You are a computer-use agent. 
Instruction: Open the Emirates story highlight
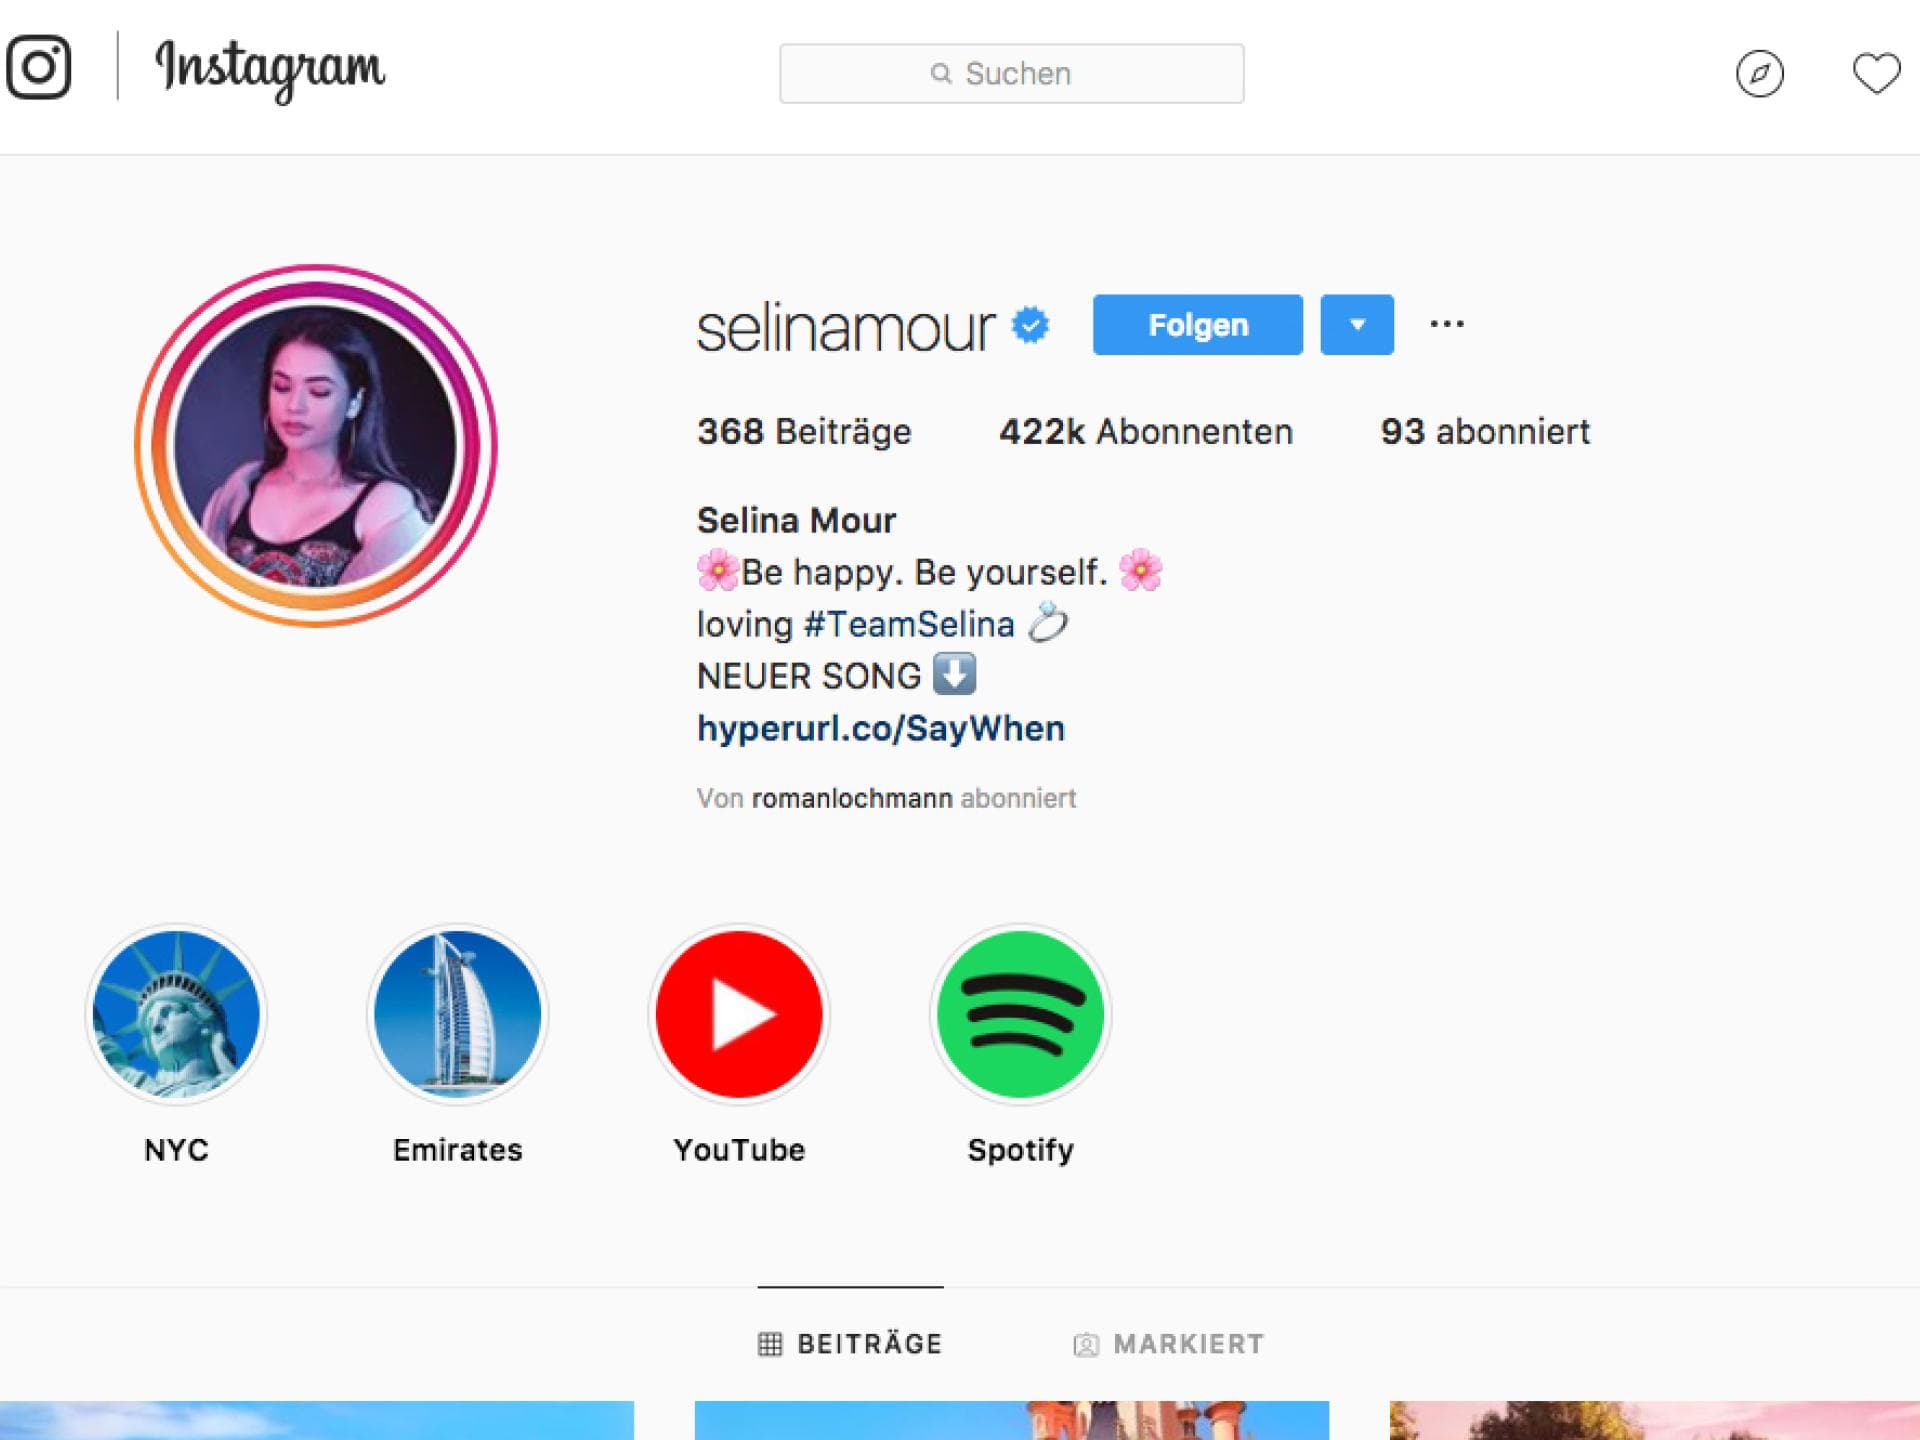[457, 1014]
